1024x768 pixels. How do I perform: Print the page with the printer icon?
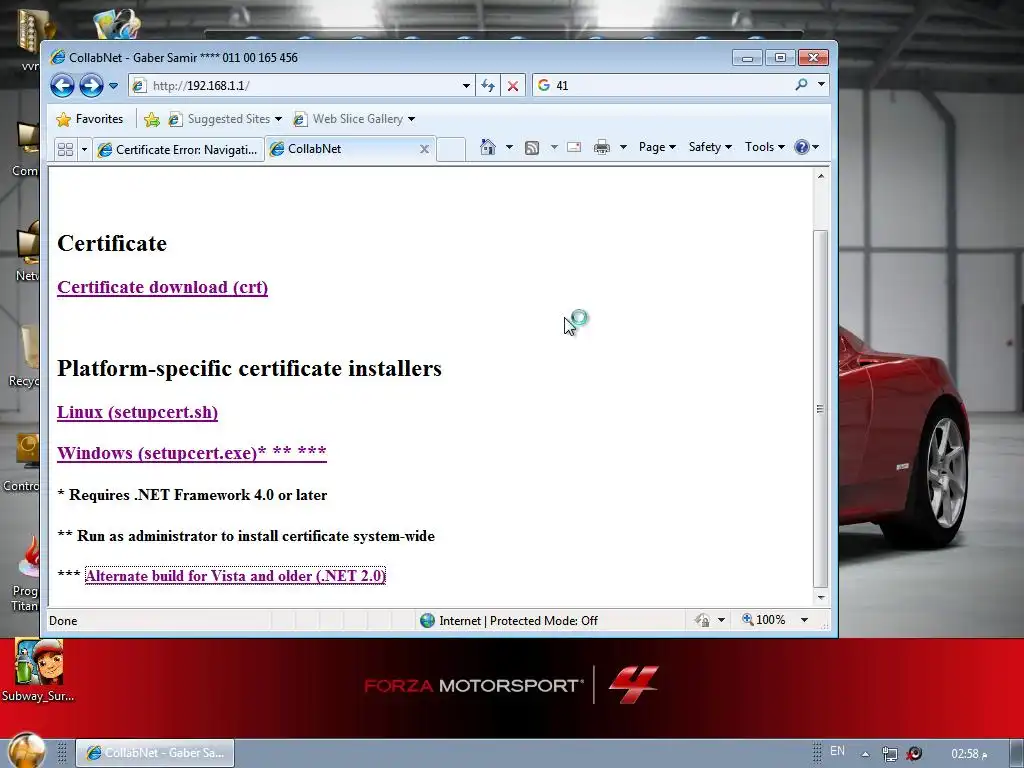click(601, 147)
